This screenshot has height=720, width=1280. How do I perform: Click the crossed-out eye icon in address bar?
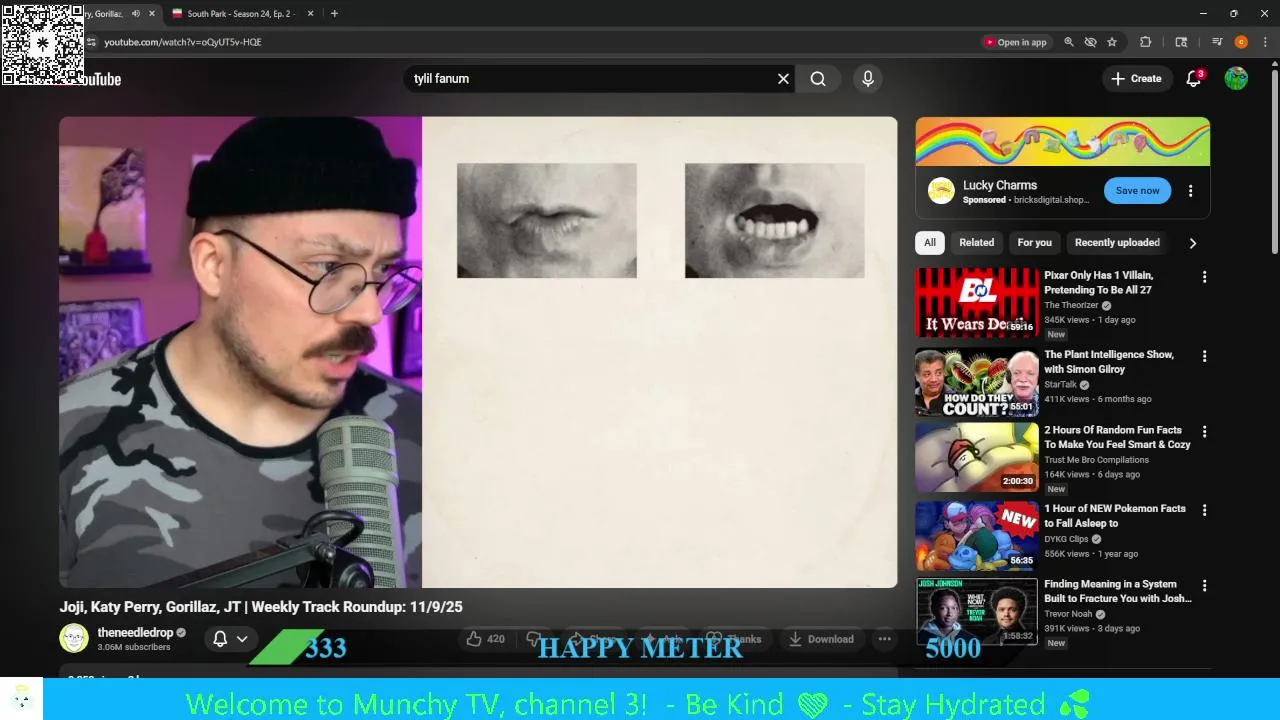[x=1090, y=42]
